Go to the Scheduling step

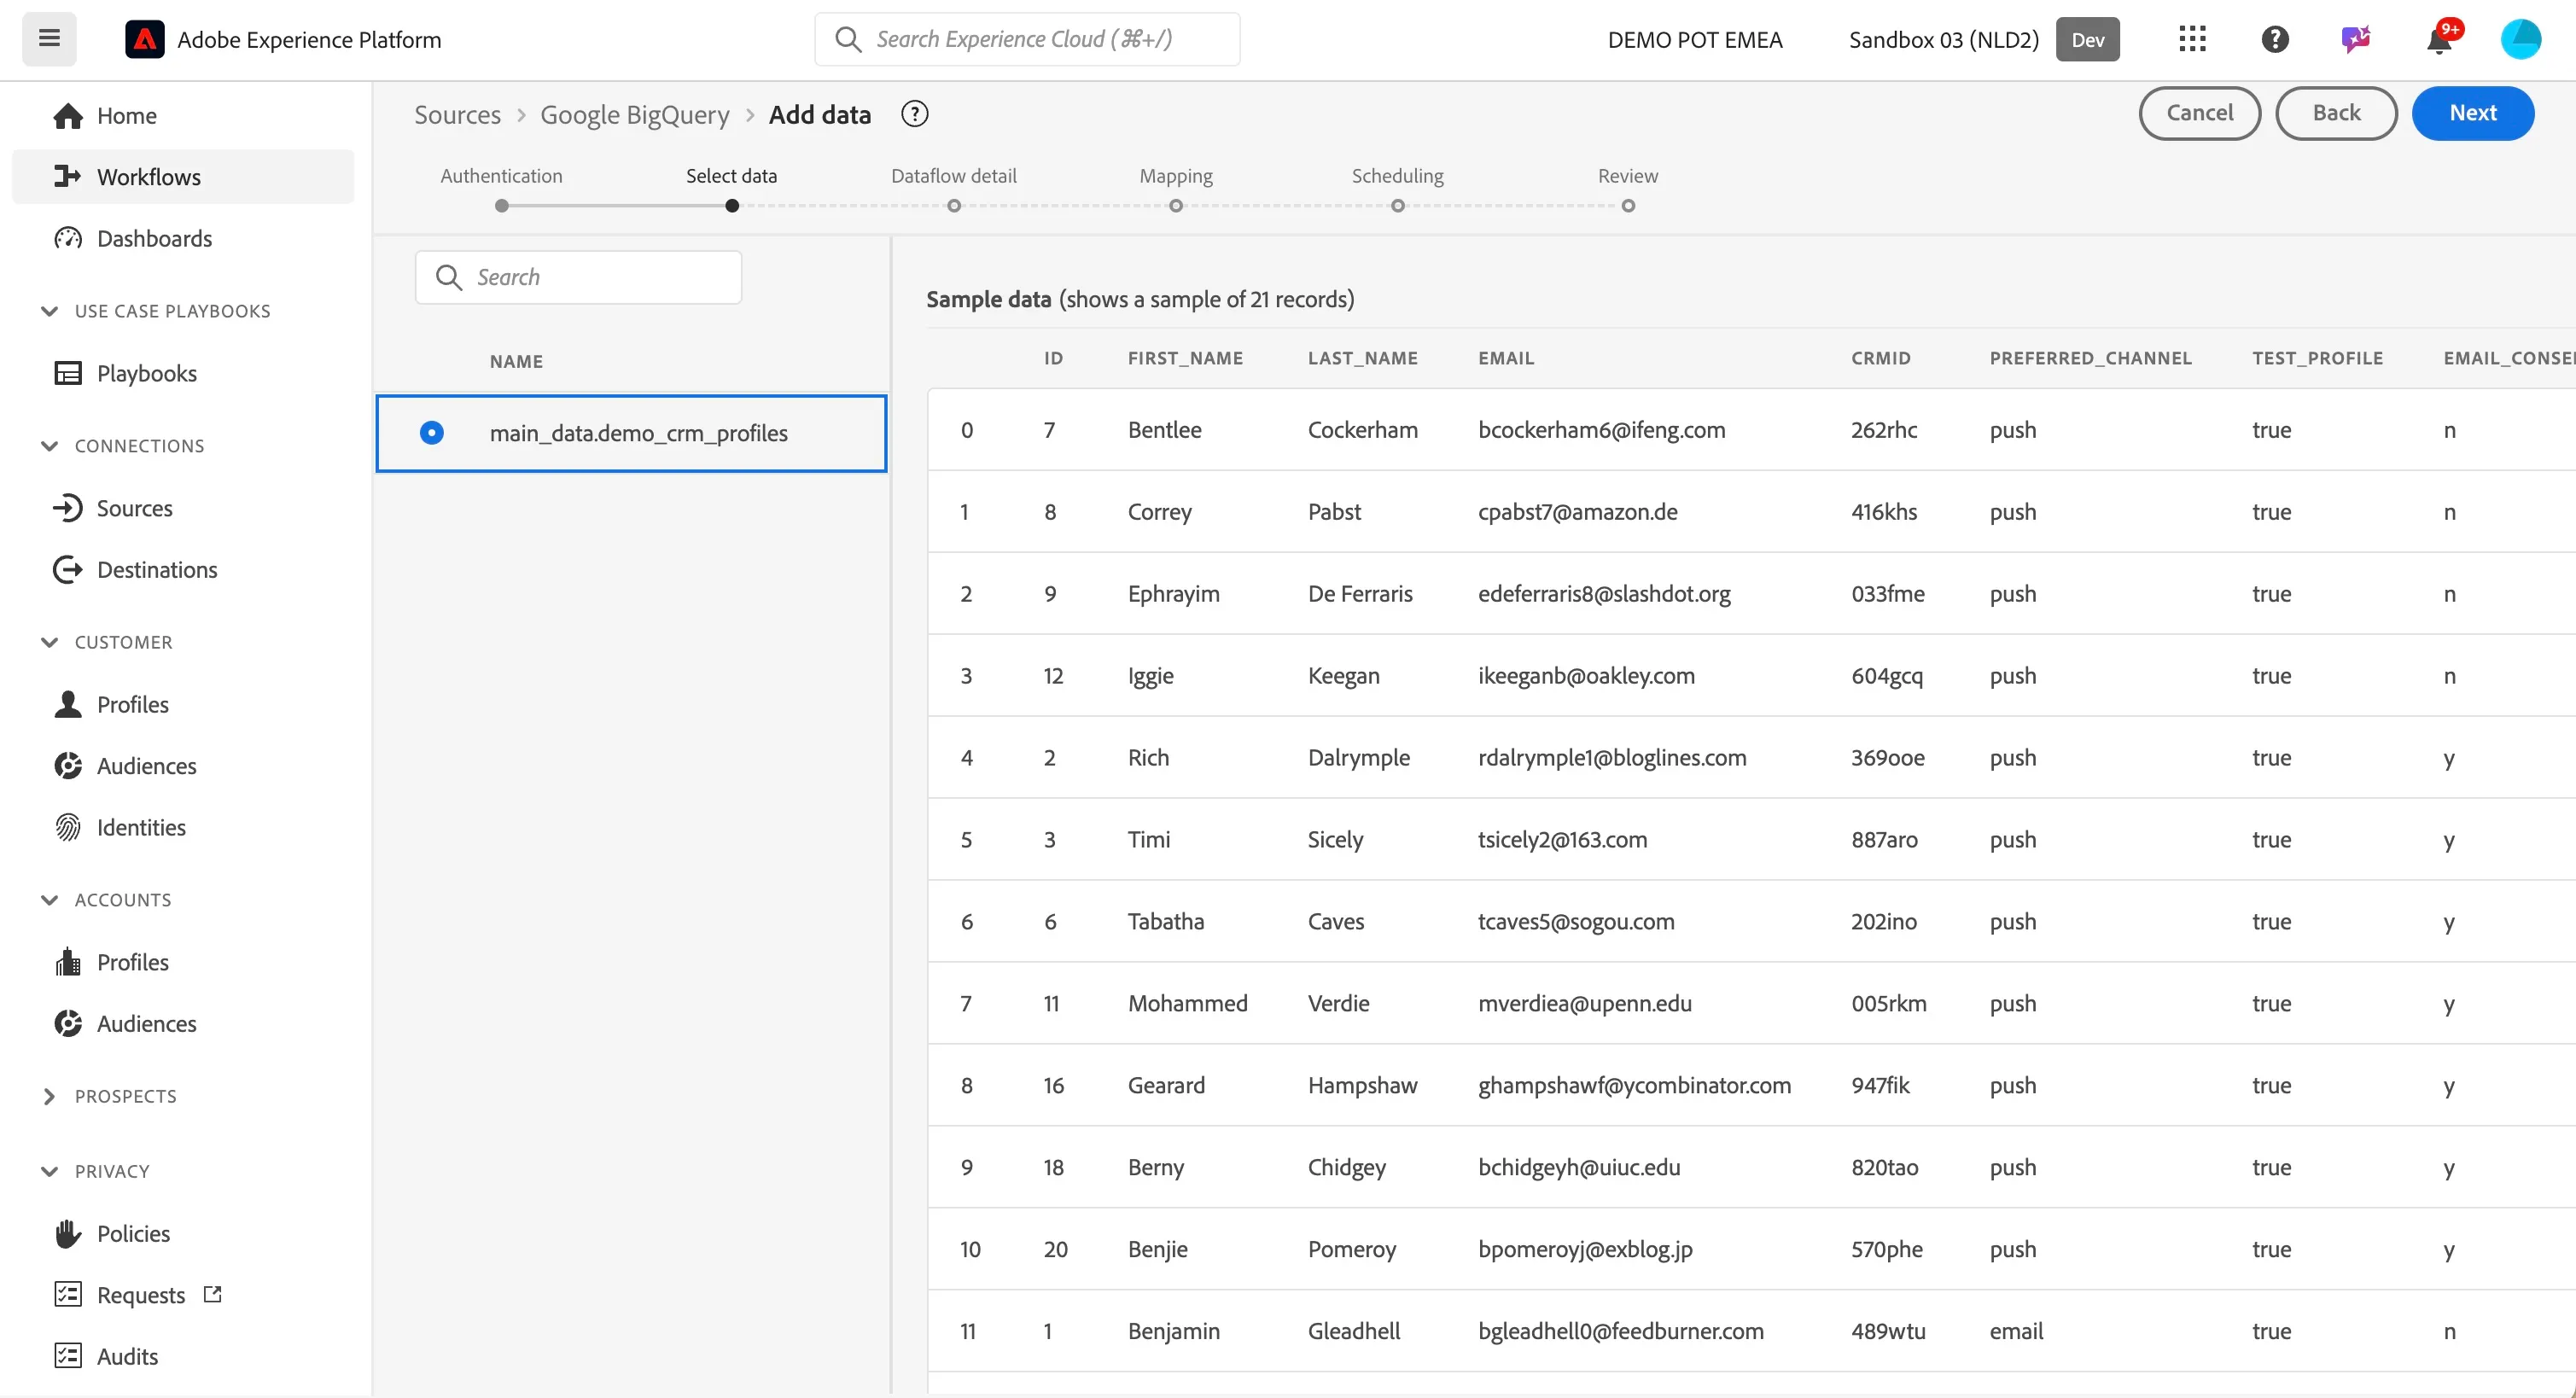pyautogui.click(x=1397, y=189)
